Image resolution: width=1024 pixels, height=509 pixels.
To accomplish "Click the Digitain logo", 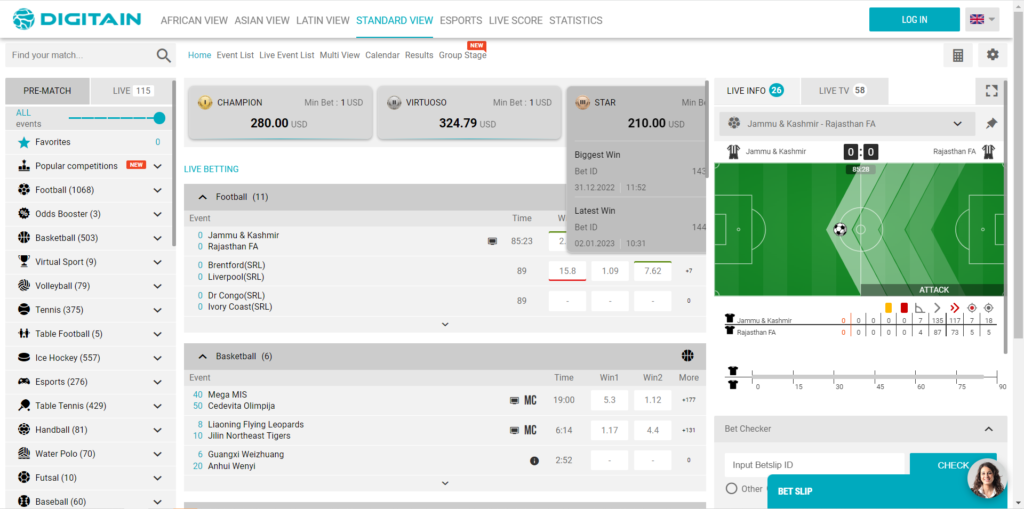I will 77,19.
